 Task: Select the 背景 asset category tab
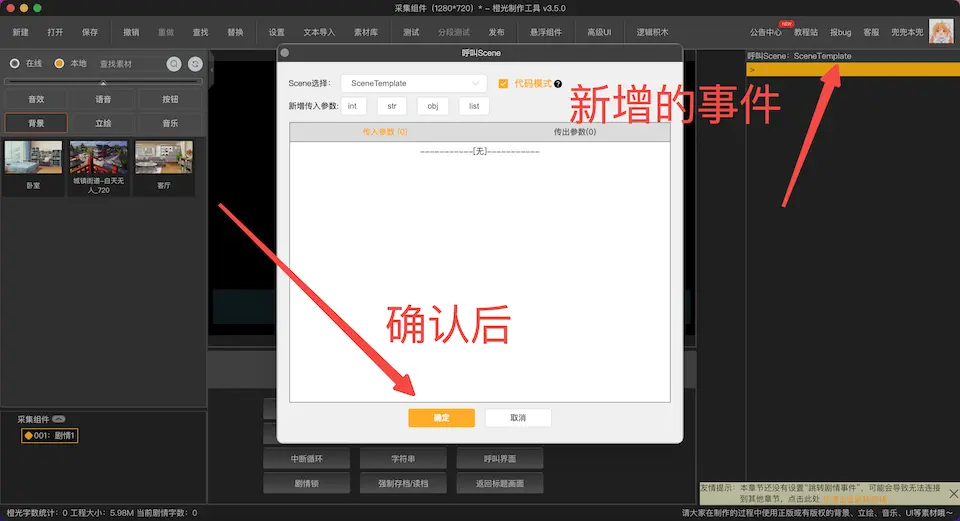[36, 123]
